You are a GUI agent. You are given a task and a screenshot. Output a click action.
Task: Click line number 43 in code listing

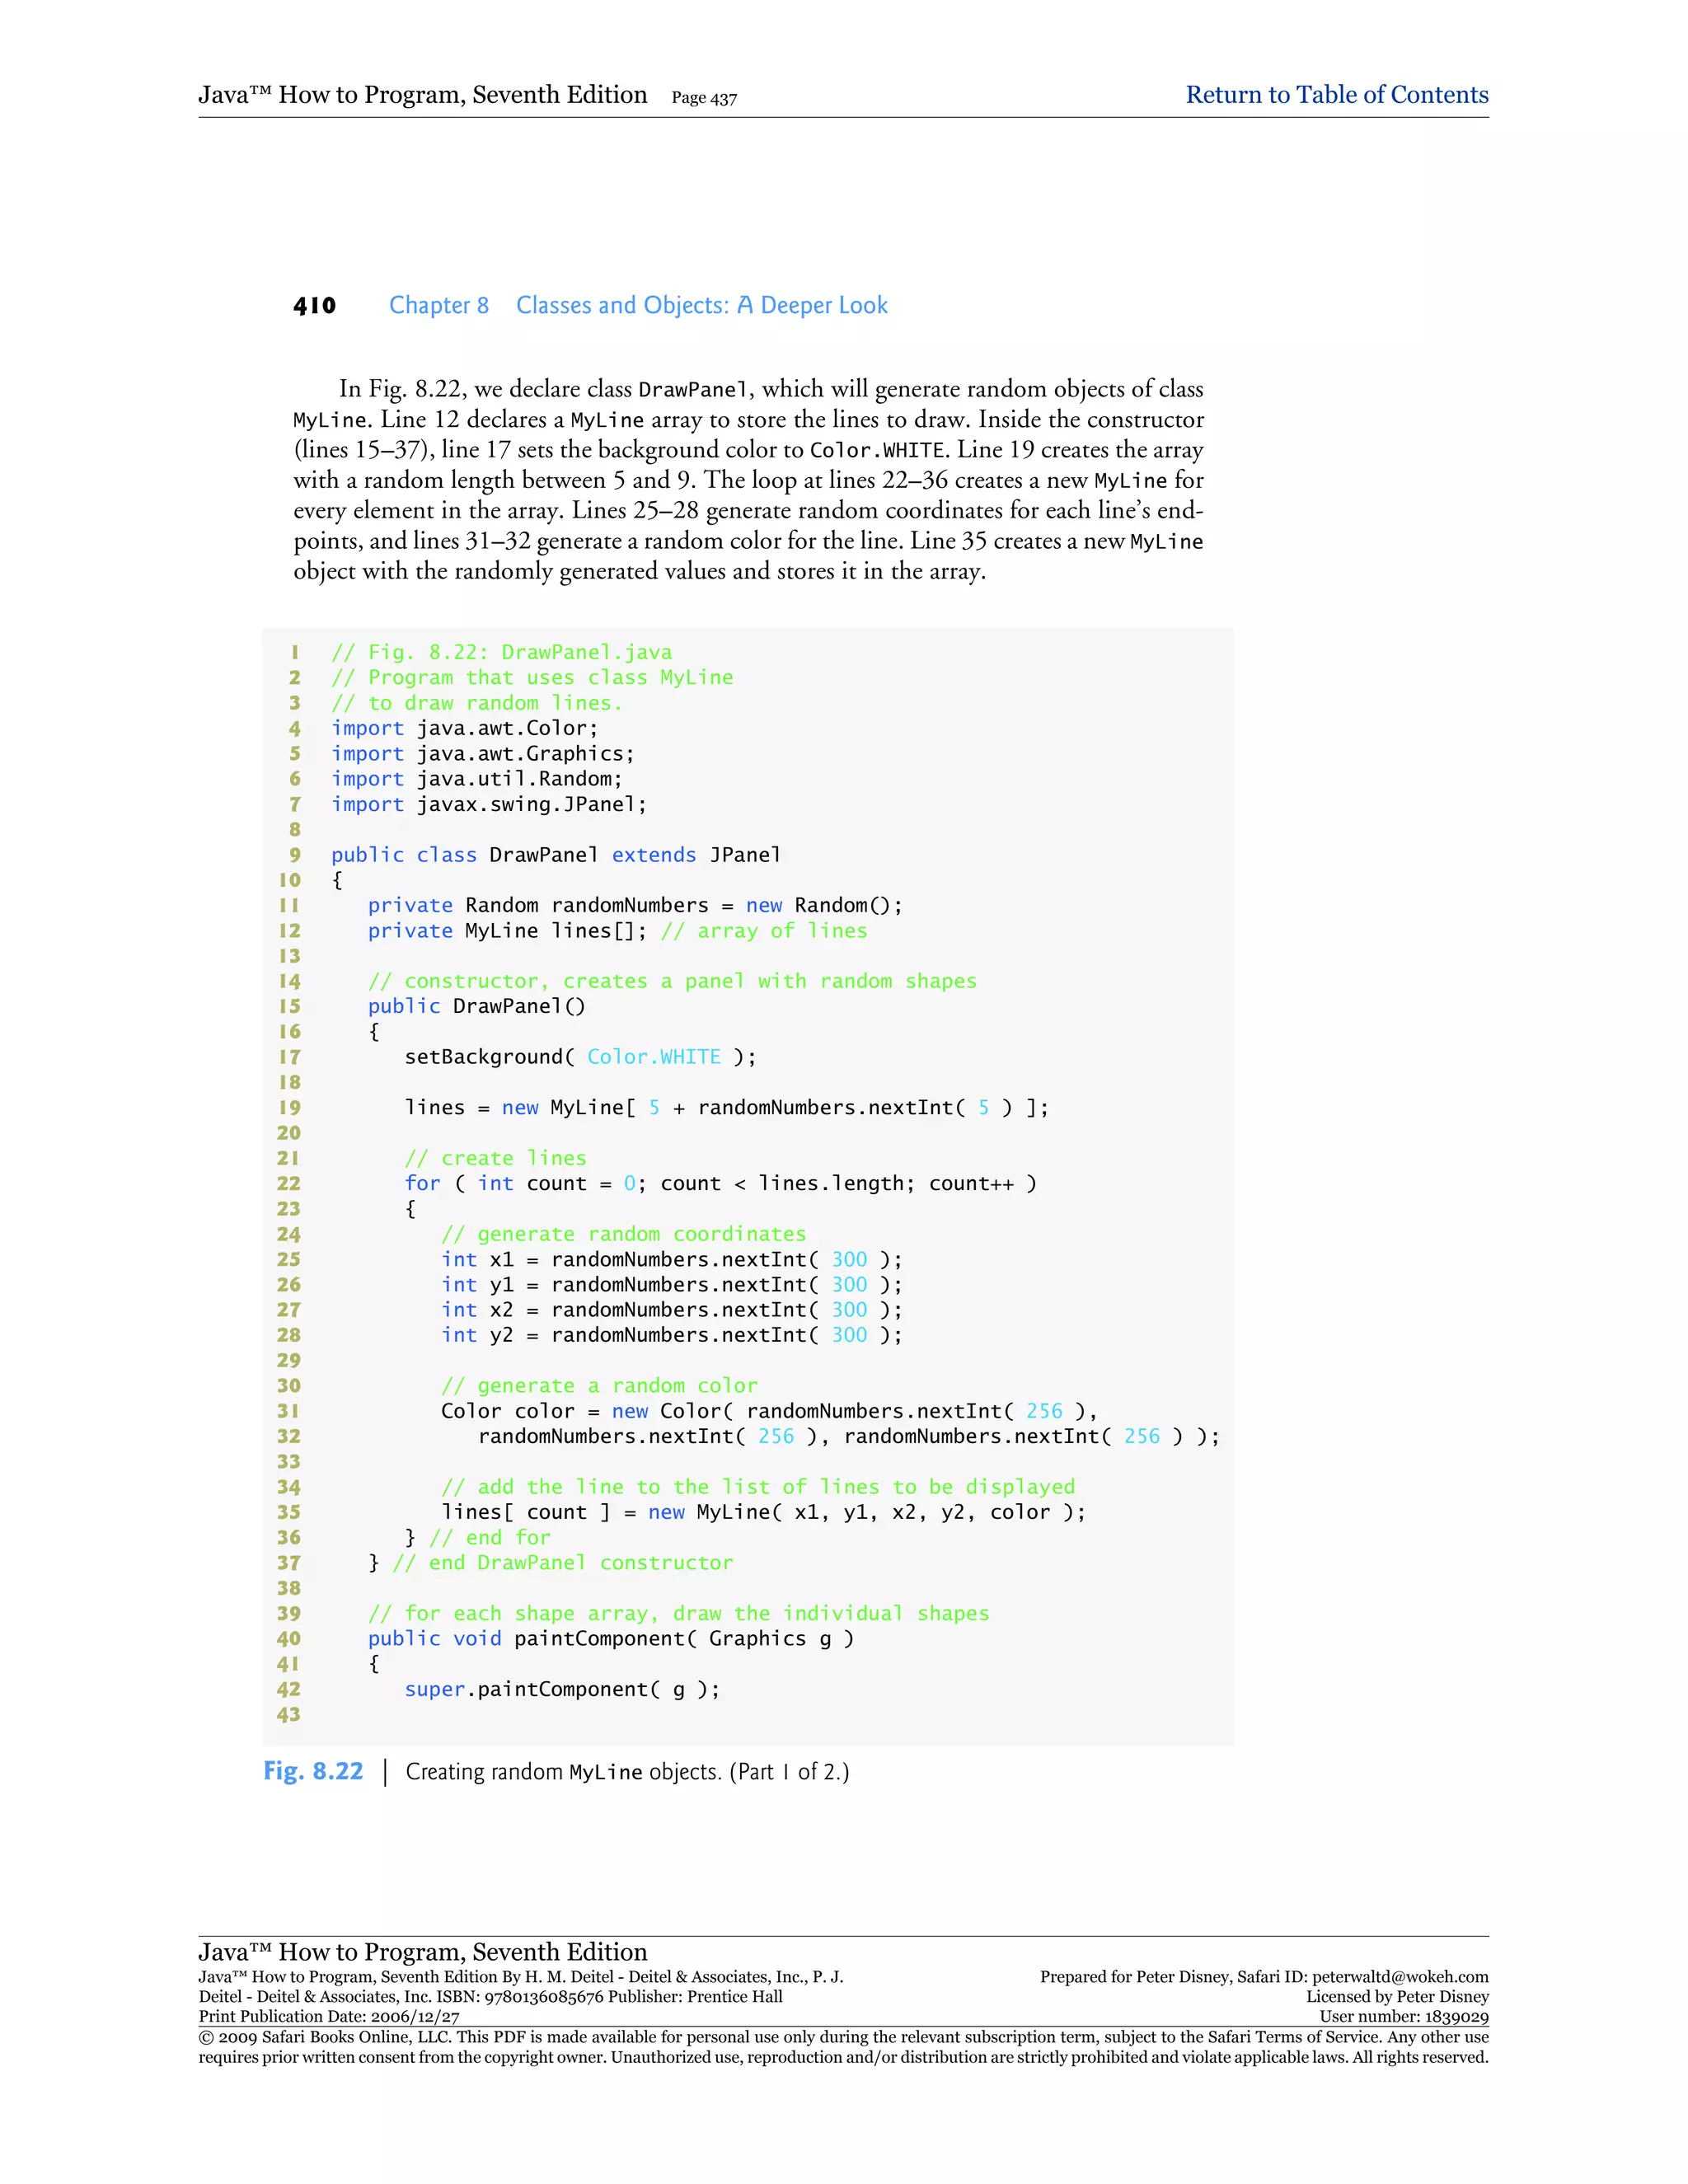pyautogui.click(x=289, y=1714)
